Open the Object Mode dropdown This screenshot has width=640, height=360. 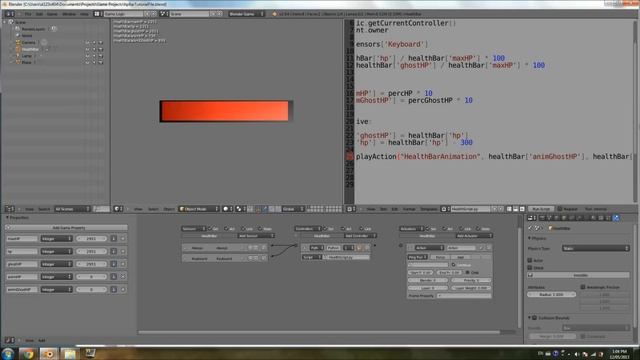[x=199, y=209]
